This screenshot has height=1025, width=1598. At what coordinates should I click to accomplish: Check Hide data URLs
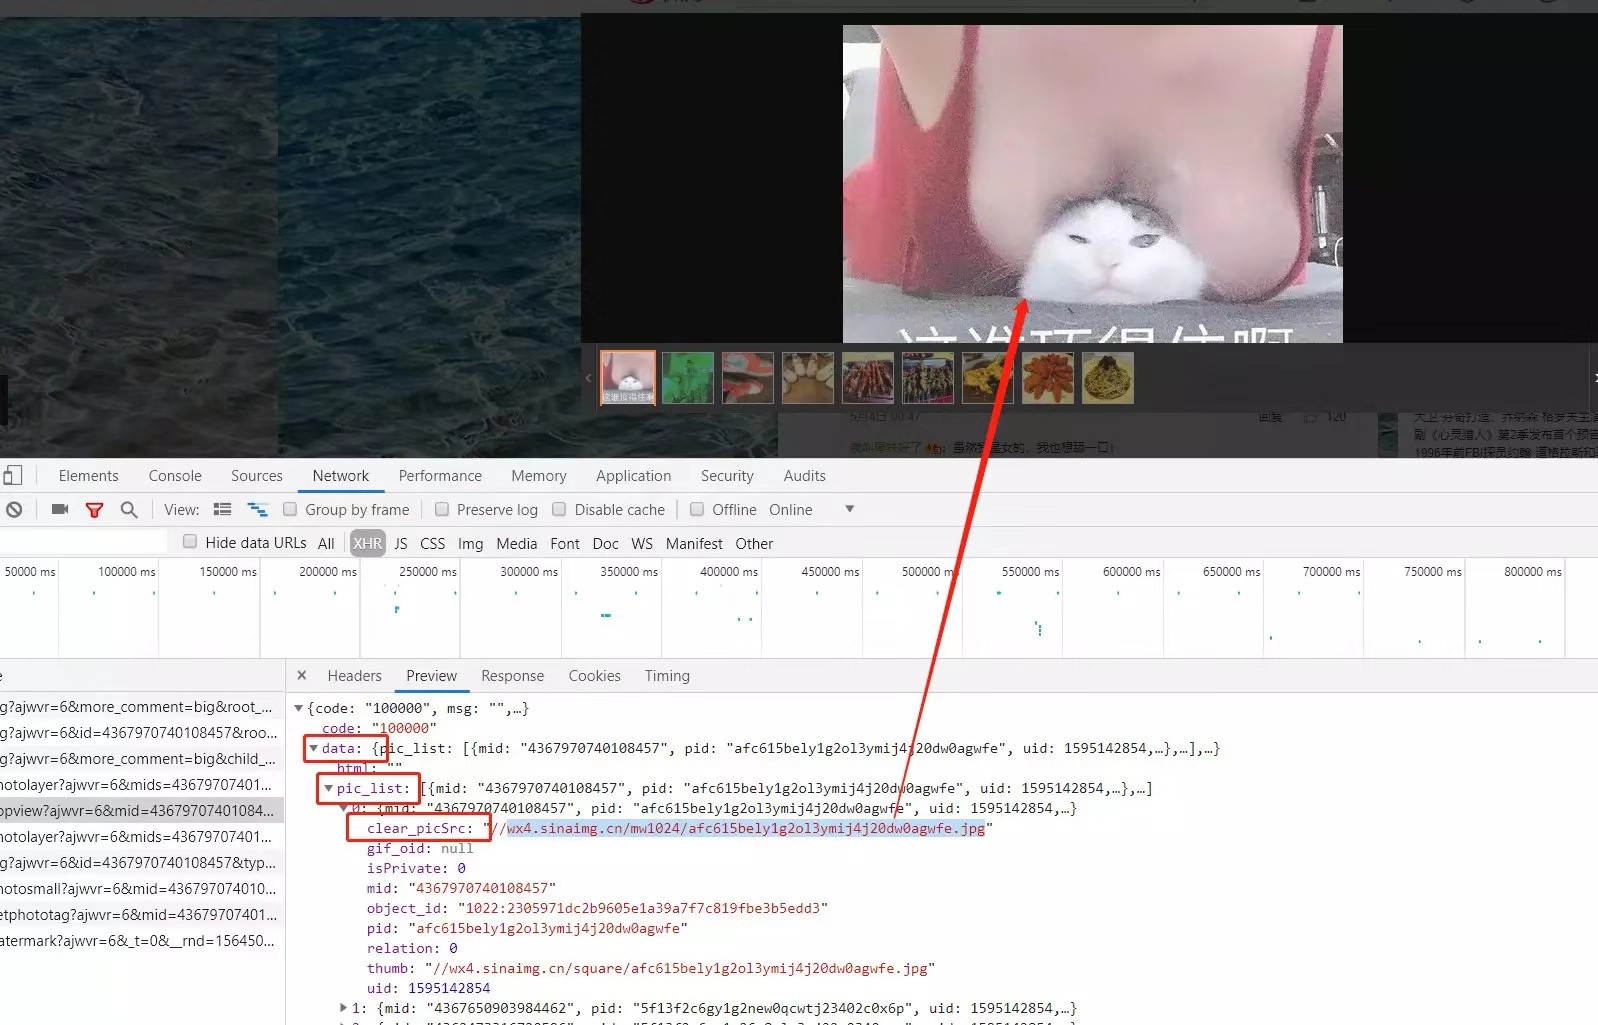coord(190,542)
